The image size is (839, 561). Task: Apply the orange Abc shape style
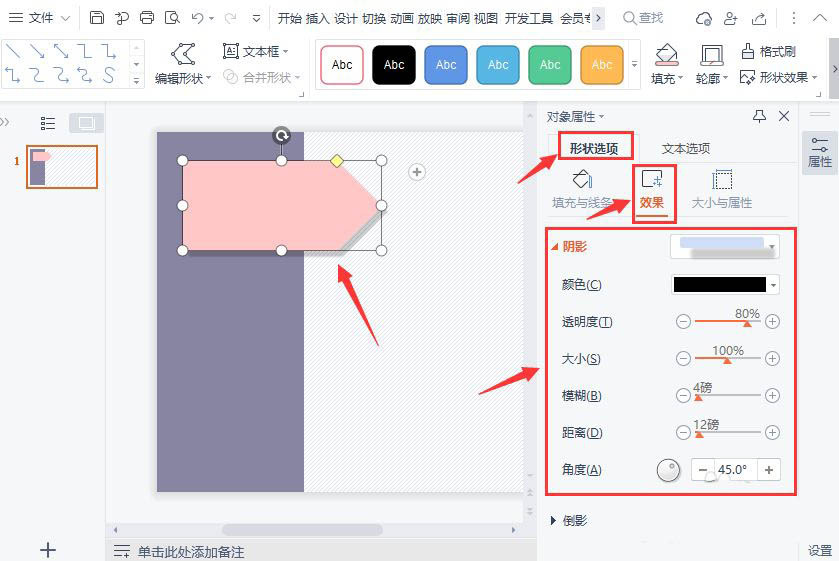point(601,65)
